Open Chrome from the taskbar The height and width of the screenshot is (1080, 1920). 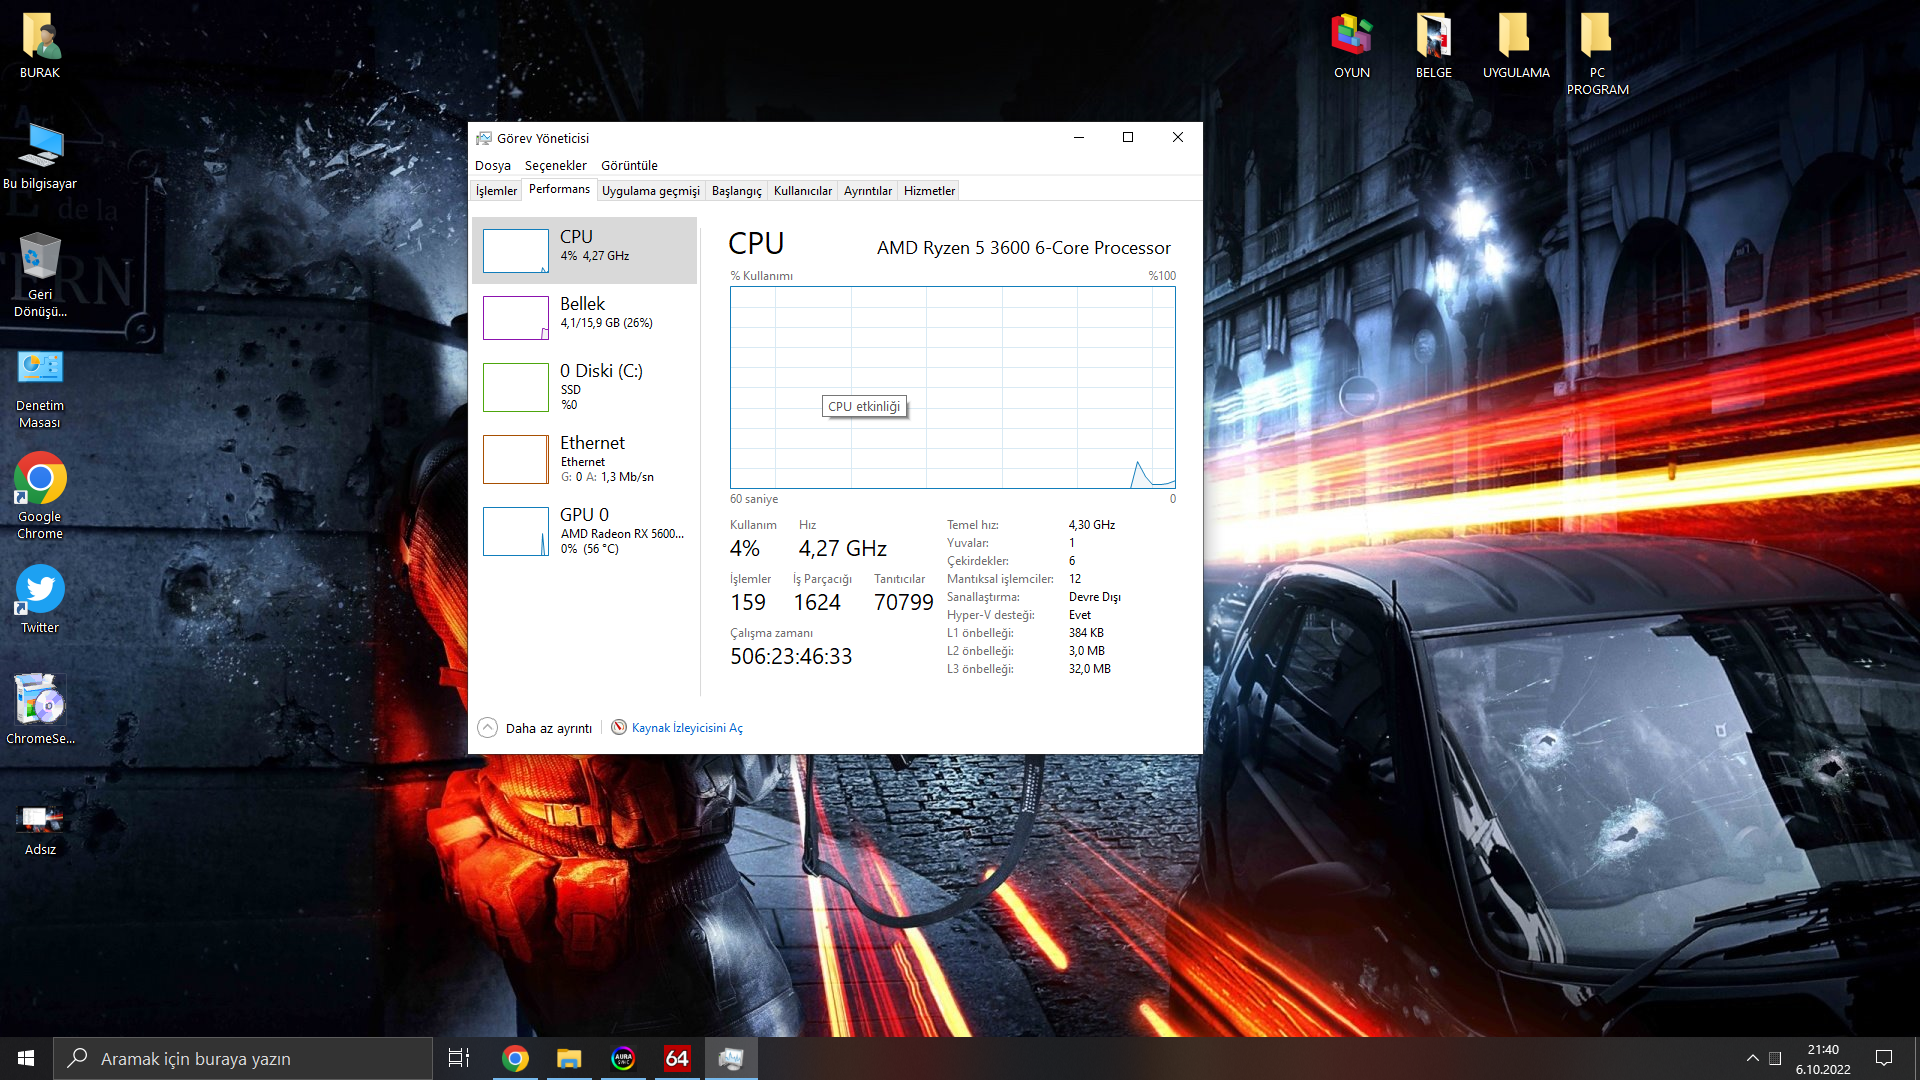(x=515, y=1058)
